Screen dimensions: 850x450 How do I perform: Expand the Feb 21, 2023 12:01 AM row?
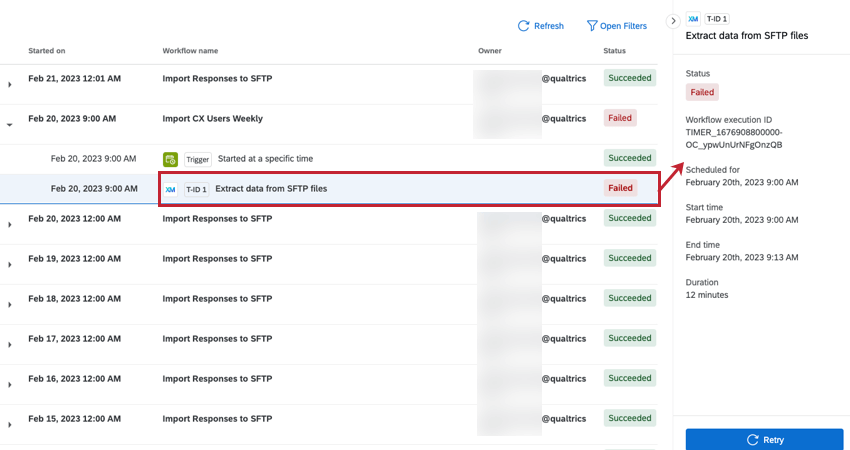10,85
